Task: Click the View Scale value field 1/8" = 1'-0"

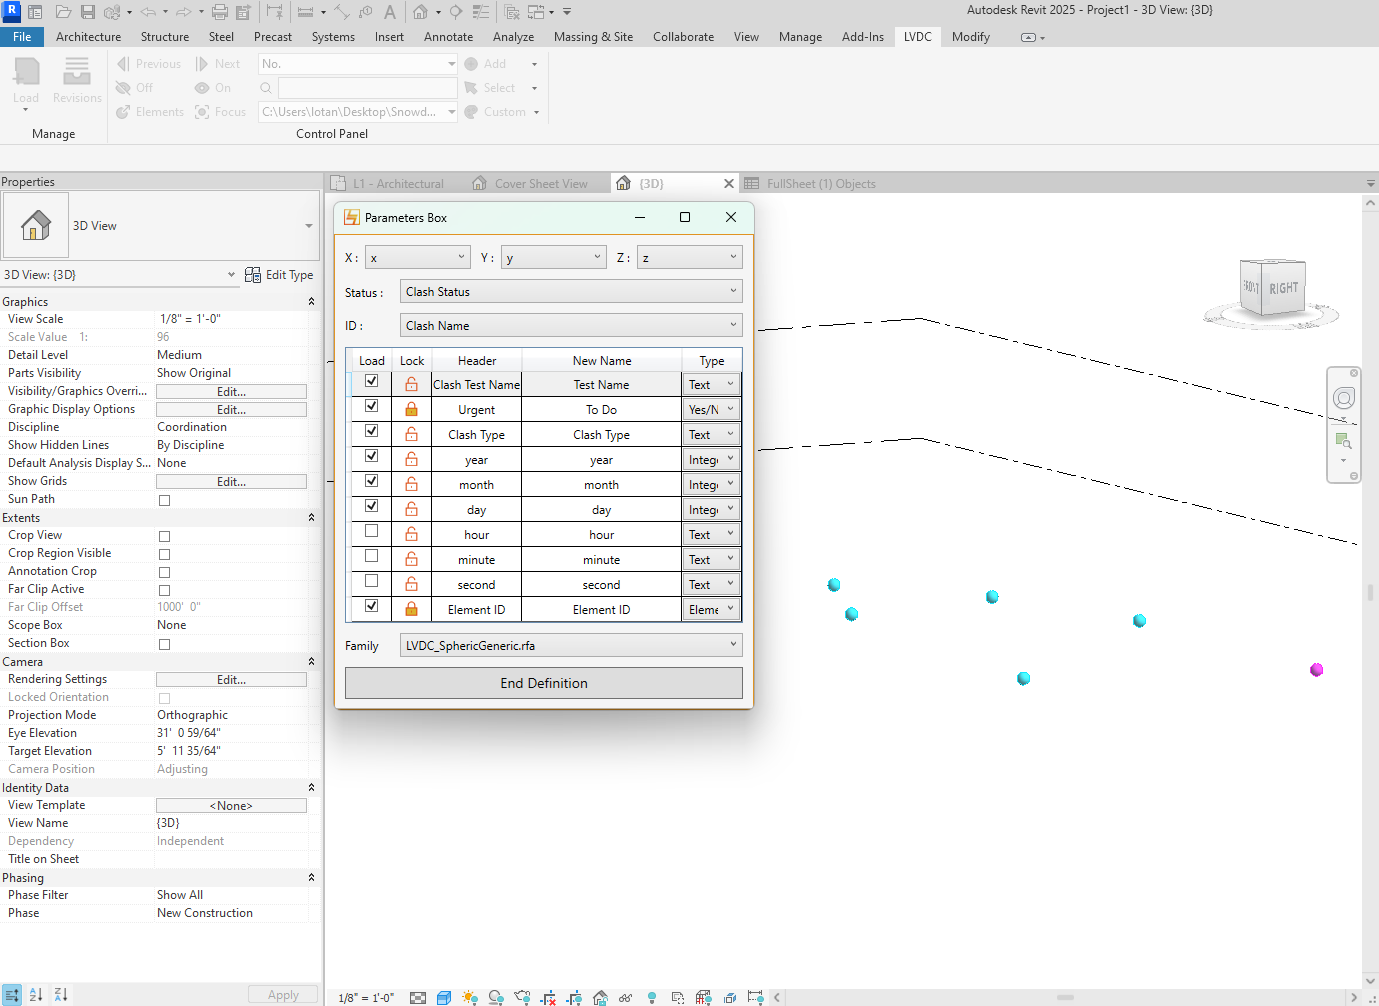Action: (231, 319)
